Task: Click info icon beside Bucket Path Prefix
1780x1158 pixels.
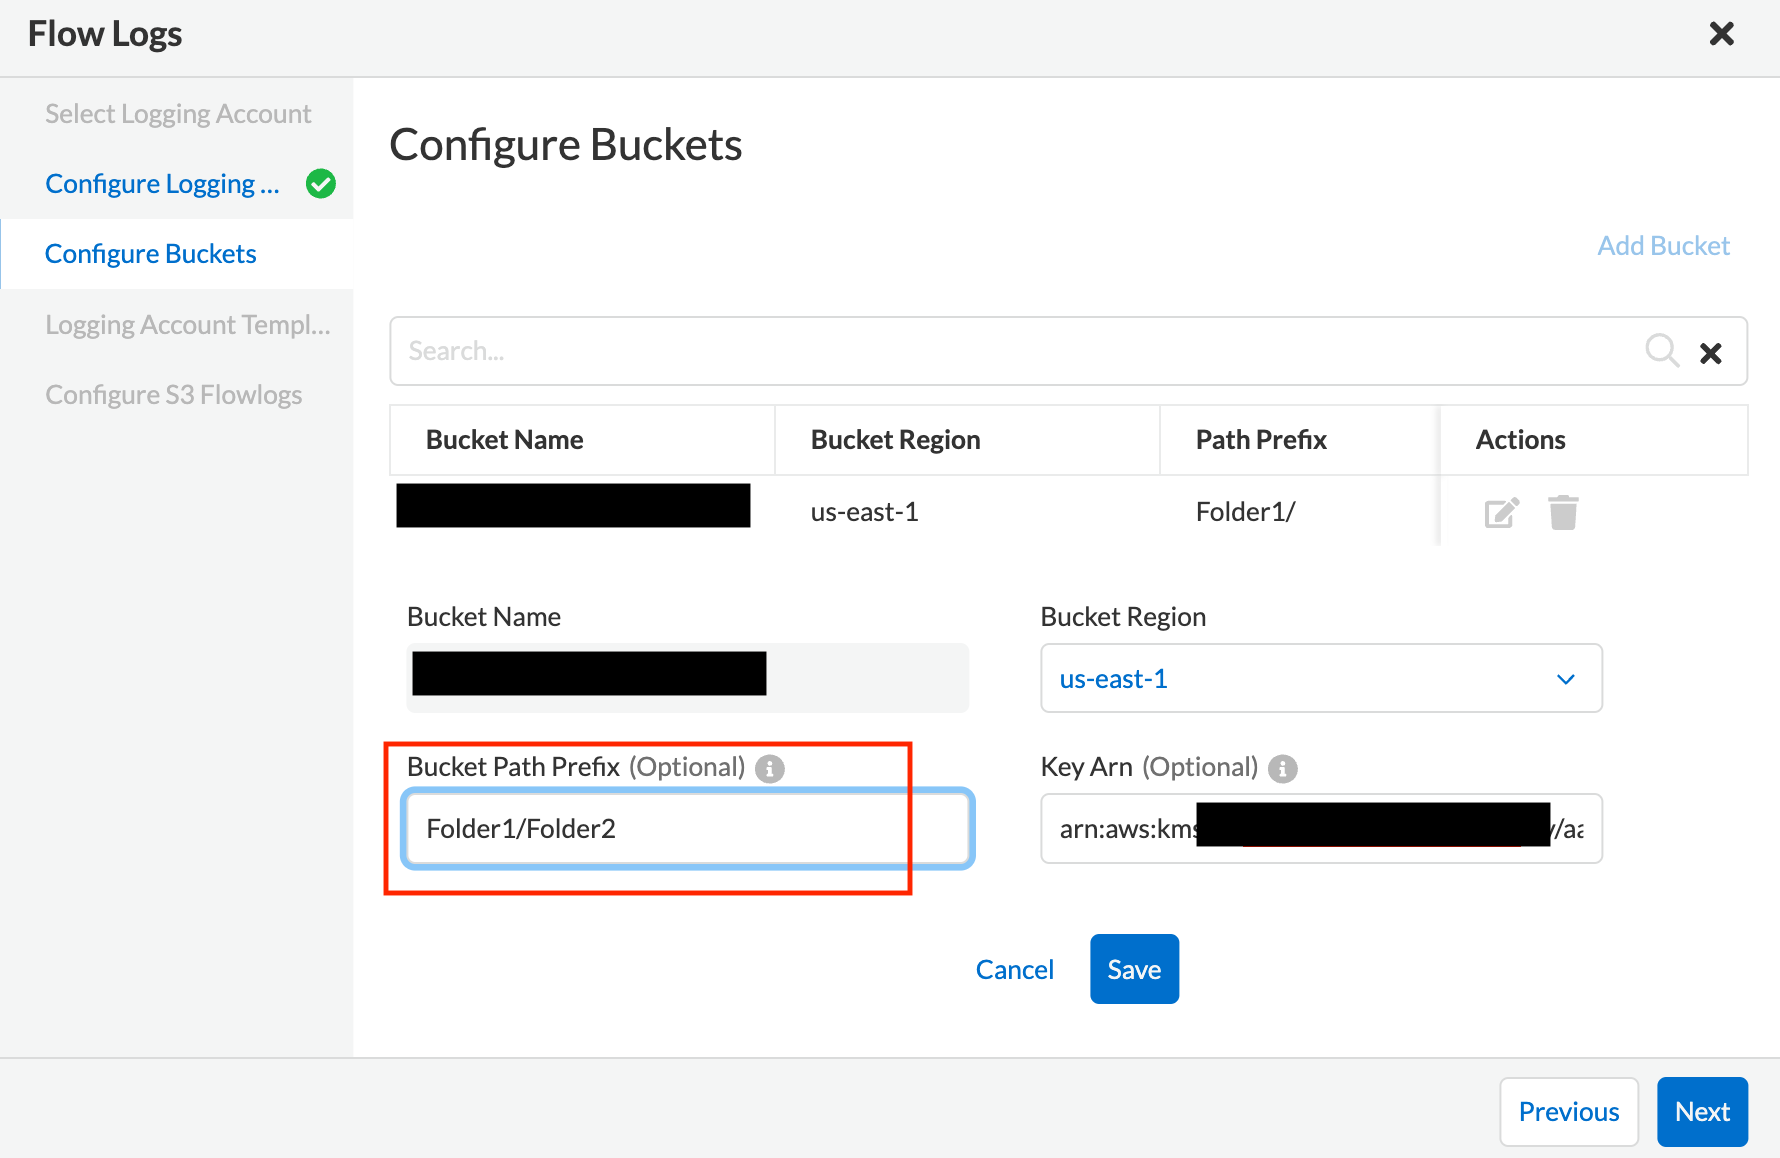Action: point(770,769)
